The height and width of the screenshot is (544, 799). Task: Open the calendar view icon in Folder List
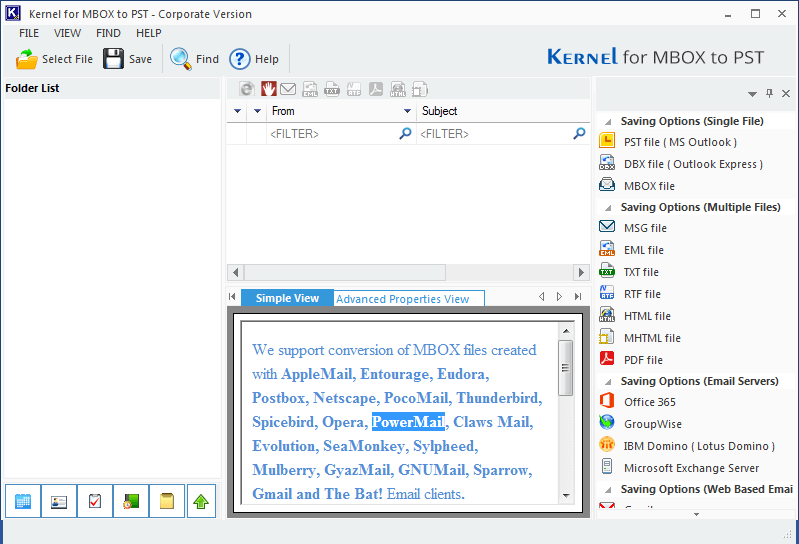(23, 501)
